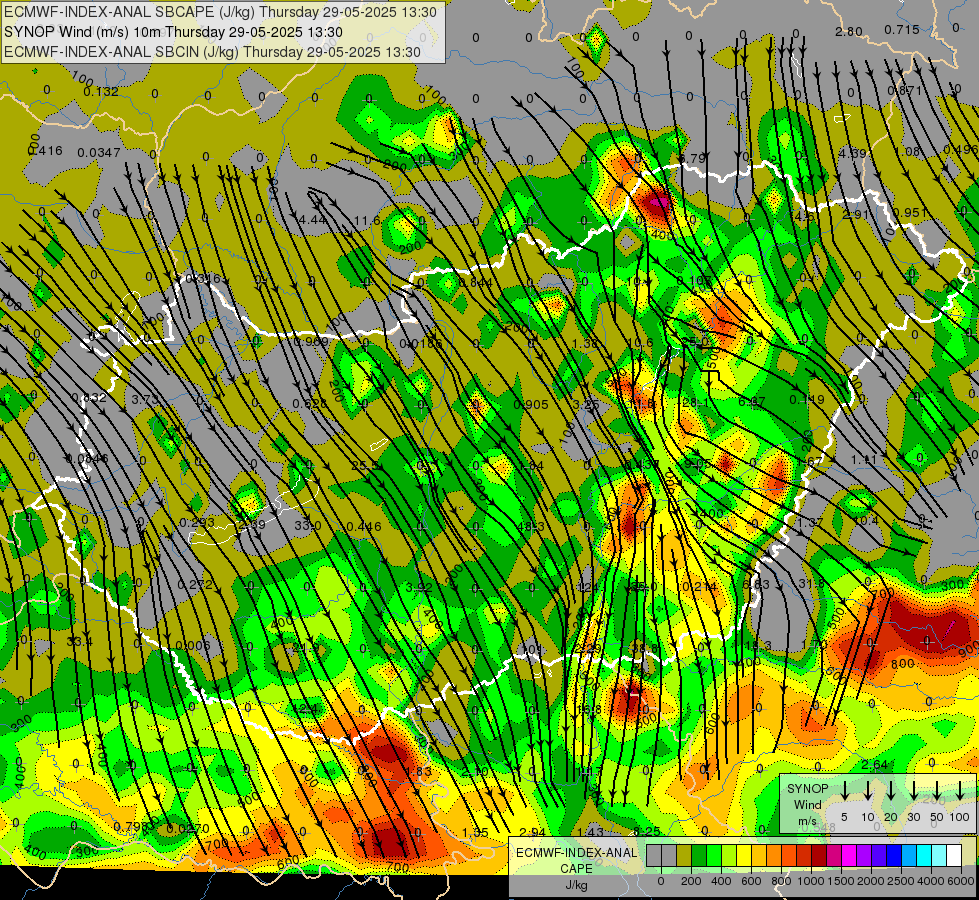Image resolution: width=979 pixels, height=900 pixels.
Task: Click the 1500 tick label on the CAPE scale
Action: pos(841,881)
